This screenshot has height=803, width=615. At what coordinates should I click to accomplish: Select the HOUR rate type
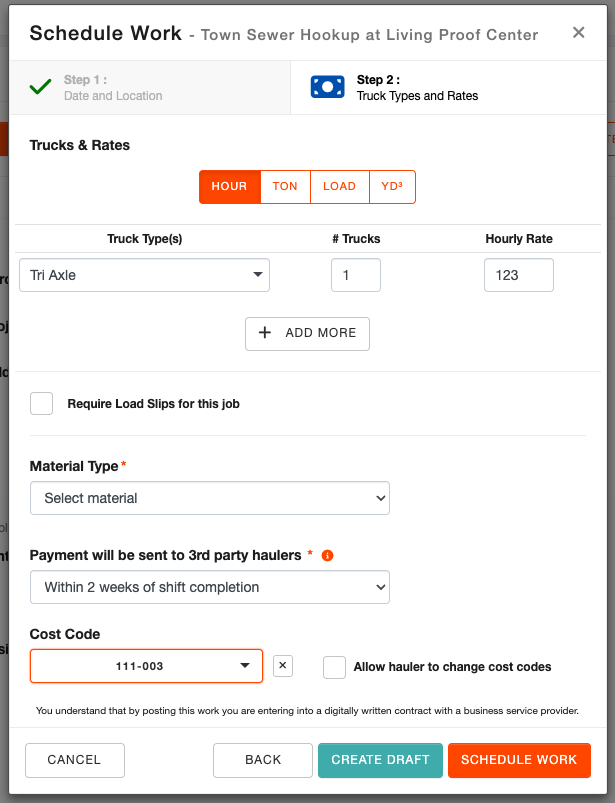(229, 187)
